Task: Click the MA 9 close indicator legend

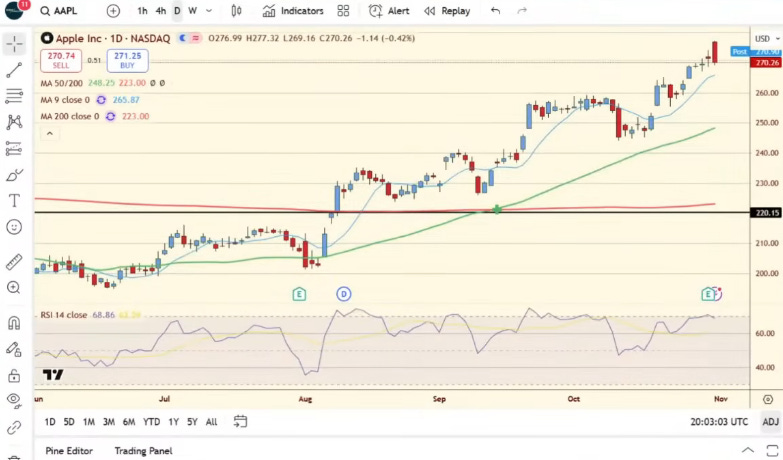Action: (x=65, y=100)
